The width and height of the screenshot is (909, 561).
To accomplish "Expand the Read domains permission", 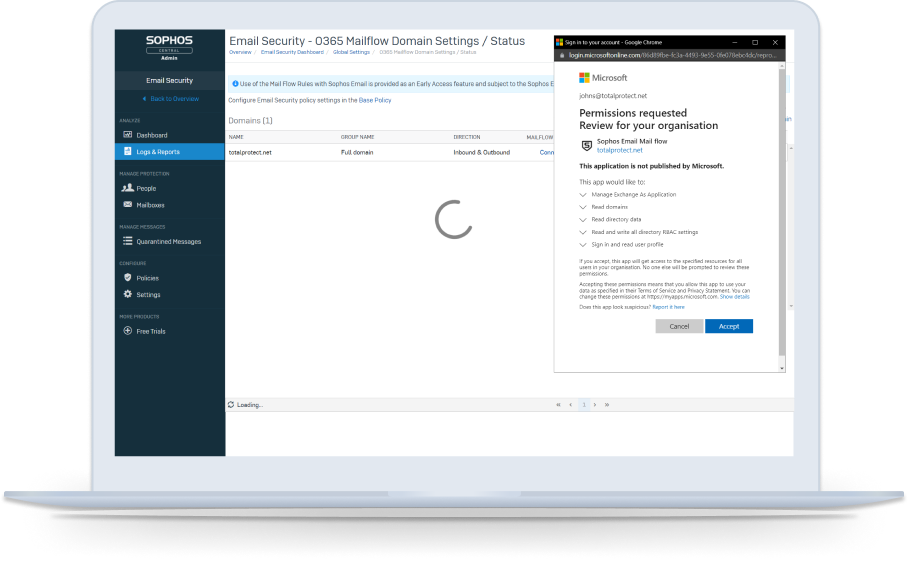I will tap(583, 206).
